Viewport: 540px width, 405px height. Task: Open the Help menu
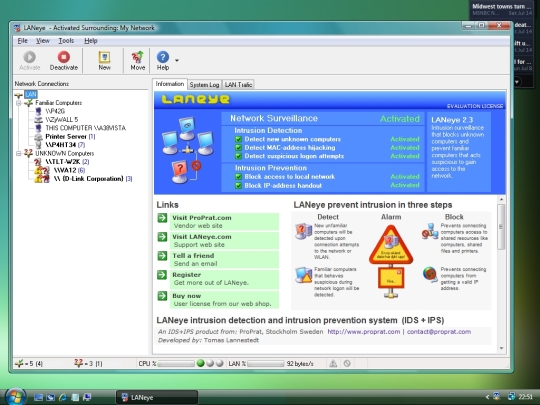(x=91, y=41)
